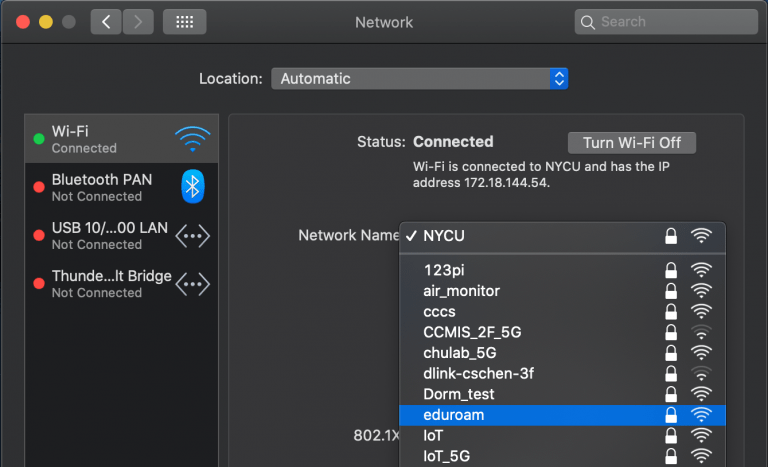Screen dimensions: 768x467
Task: Click the Bluetooth PAN icon
Action: click(x=192, y=187)
